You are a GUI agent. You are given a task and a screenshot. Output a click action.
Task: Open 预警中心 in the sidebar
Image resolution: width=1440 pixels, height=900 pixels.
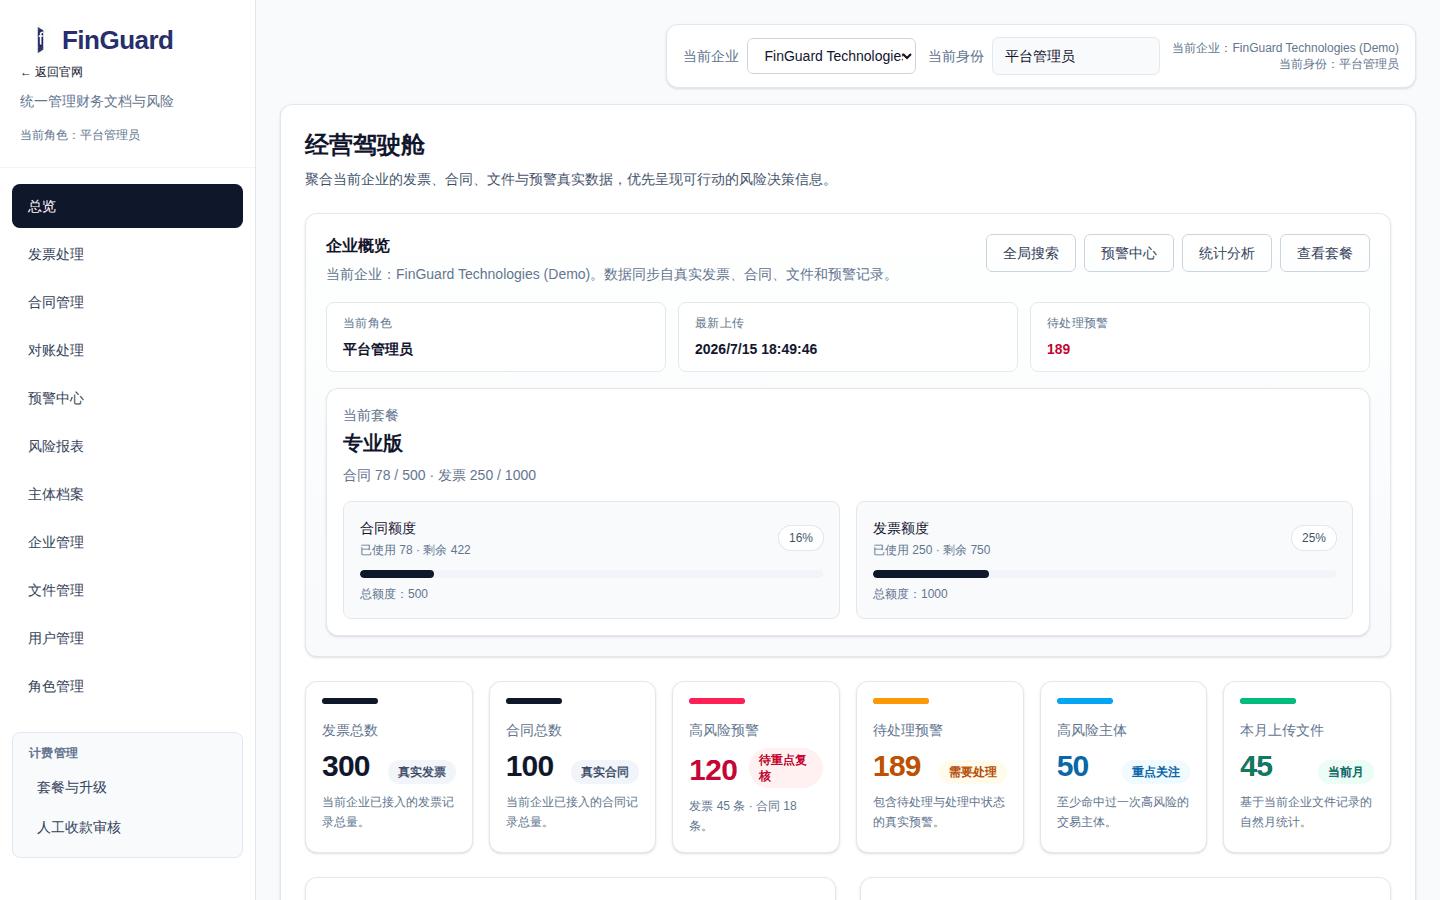point(127,398)
